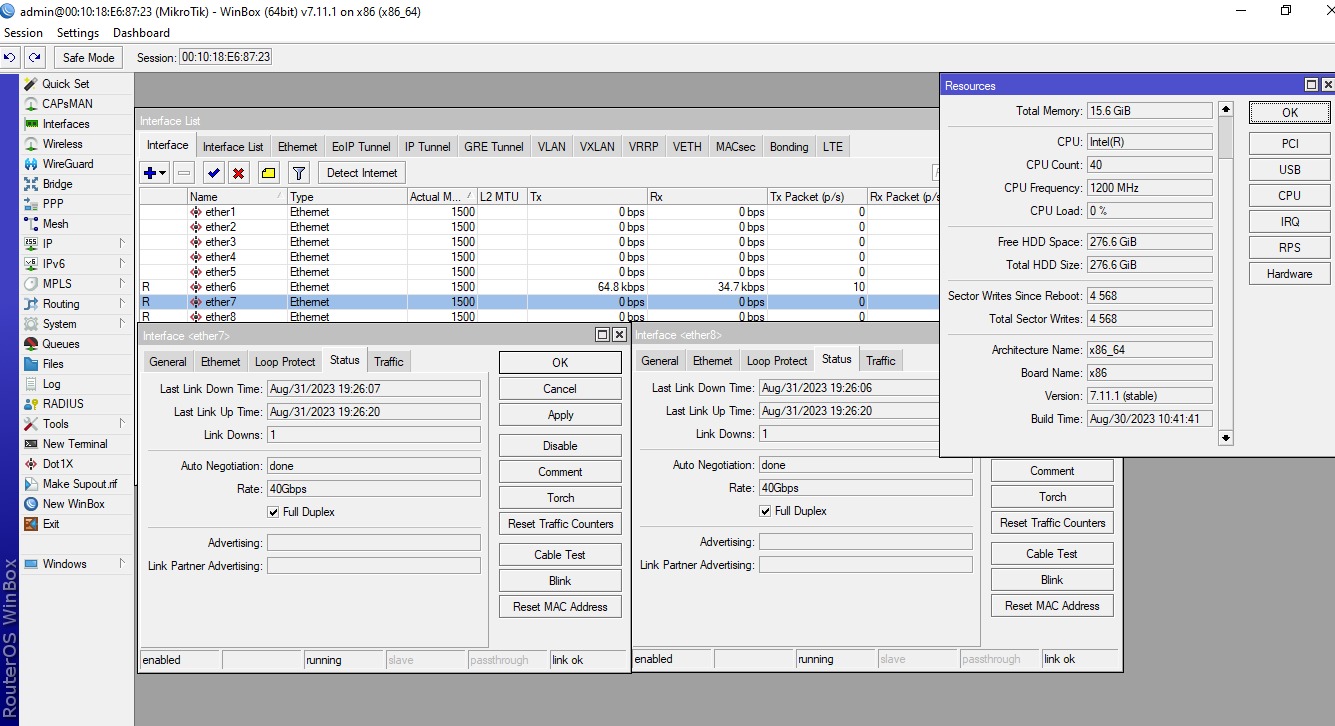Viewport: 1335px width, 726px height.
Task: Click the Make Supout.rif file icon
Action: (31, 484)
